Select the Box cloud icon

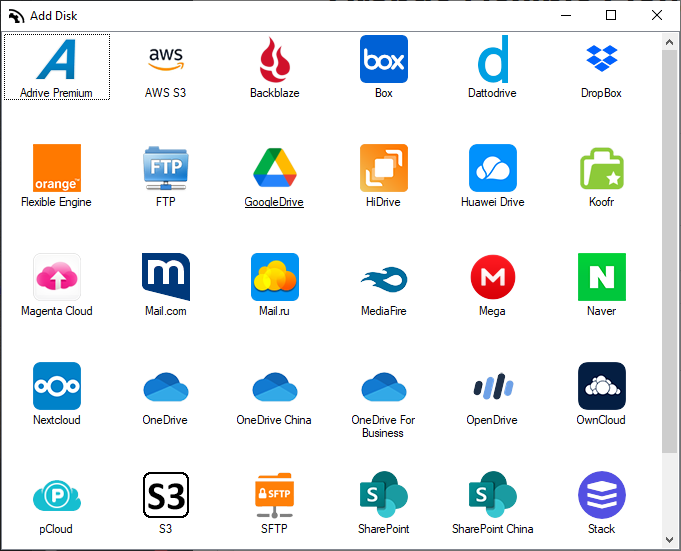[x=383, y=59]
